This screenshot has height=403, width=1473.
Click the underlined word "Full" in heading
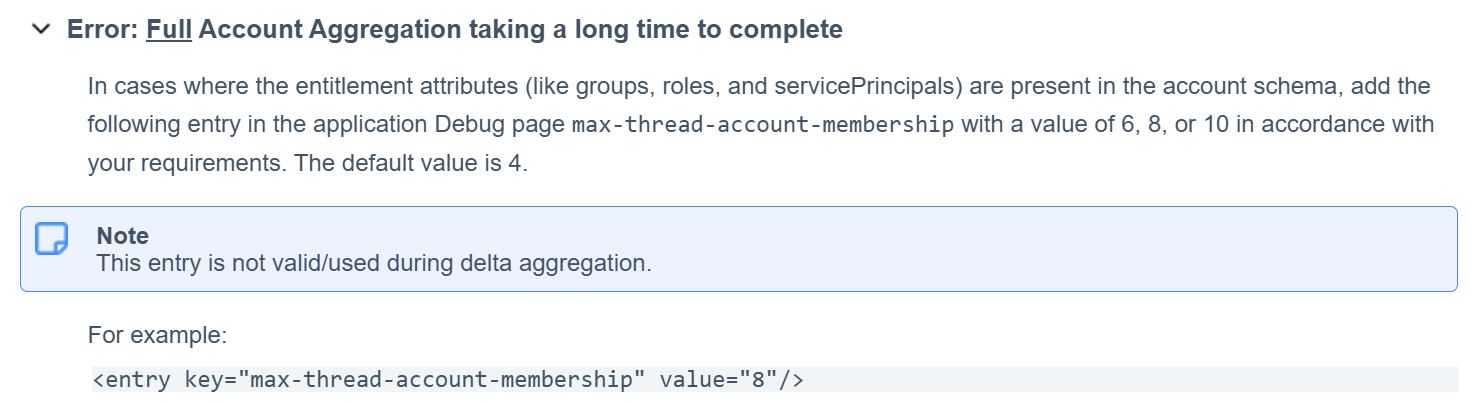pyautogui.click(x=169, y=30)
